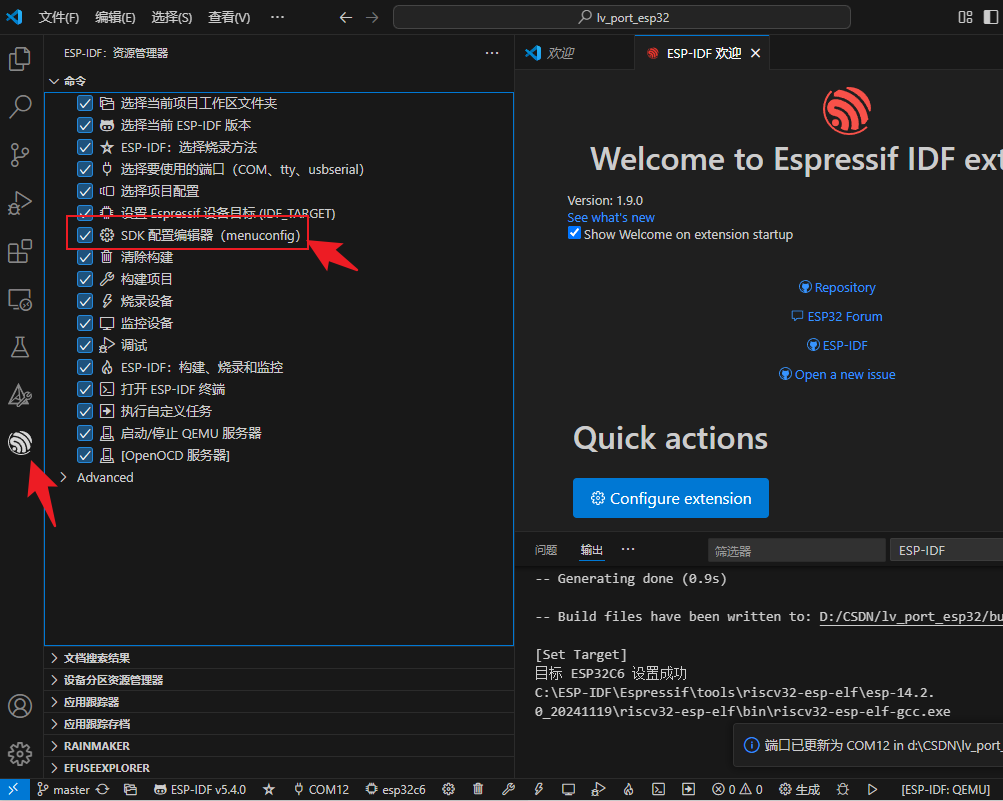The width and height of the screenshot is (1003, 801).
Task: Open the 文件(F) menu
Action: click(x=59, y=17)
